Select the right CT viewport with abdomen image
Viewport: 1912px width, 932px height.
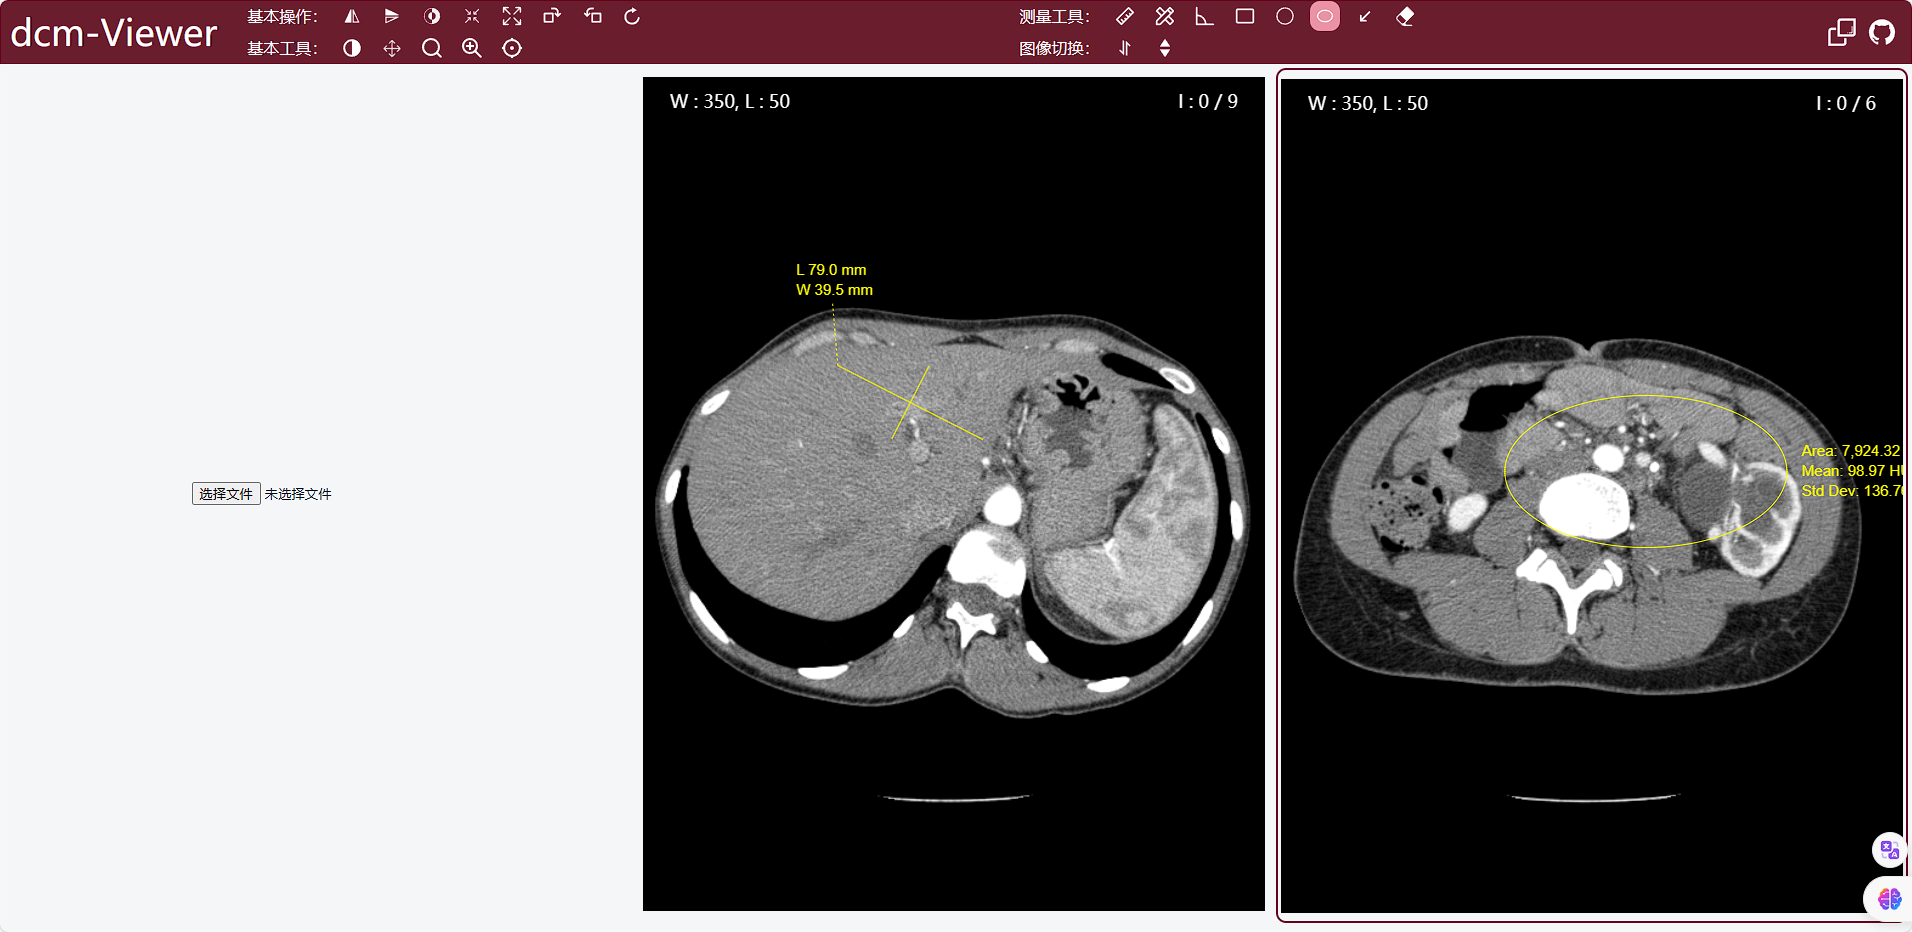coord(1592,496)
